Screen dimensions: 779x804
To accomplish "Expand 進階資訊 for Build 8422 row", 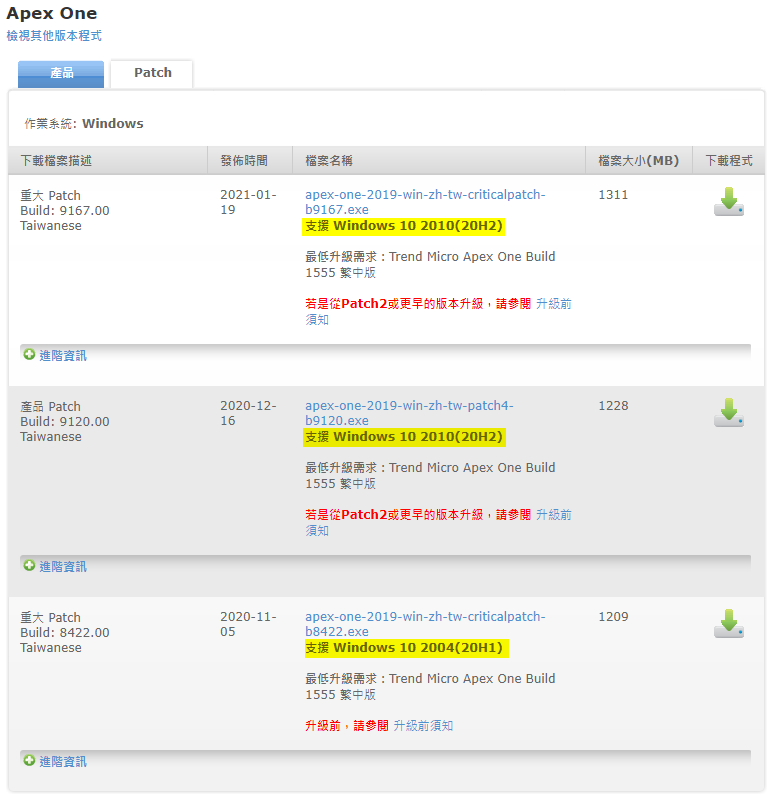I will tap(63, 761).
